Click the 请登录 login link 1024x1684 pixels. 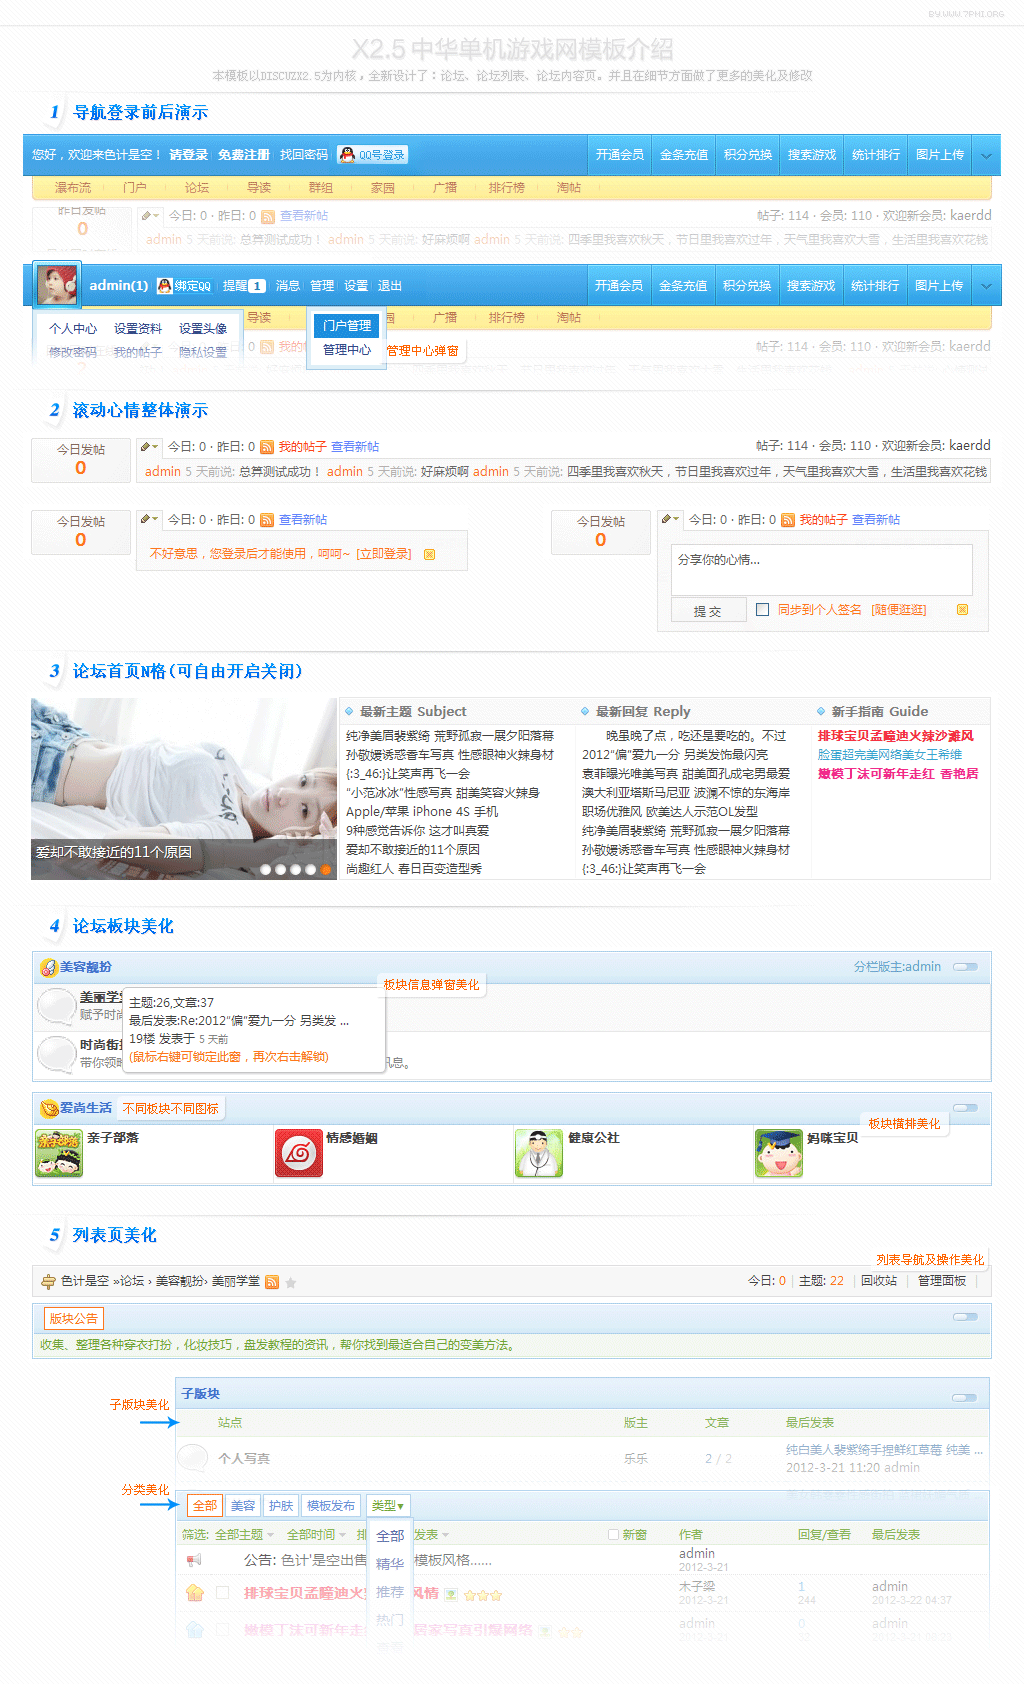coord(189,155)
